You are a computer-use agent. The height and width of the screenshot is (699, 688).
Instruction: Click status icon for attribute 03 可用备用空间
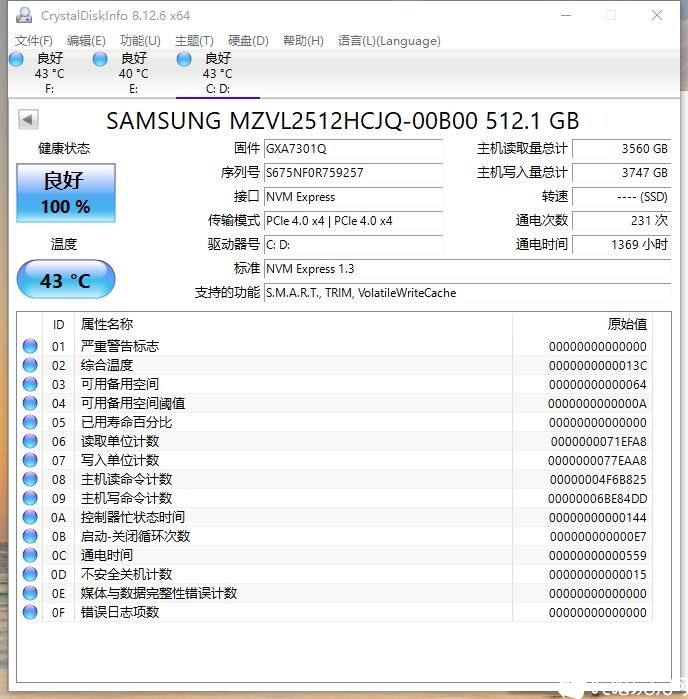click(30, 384)
